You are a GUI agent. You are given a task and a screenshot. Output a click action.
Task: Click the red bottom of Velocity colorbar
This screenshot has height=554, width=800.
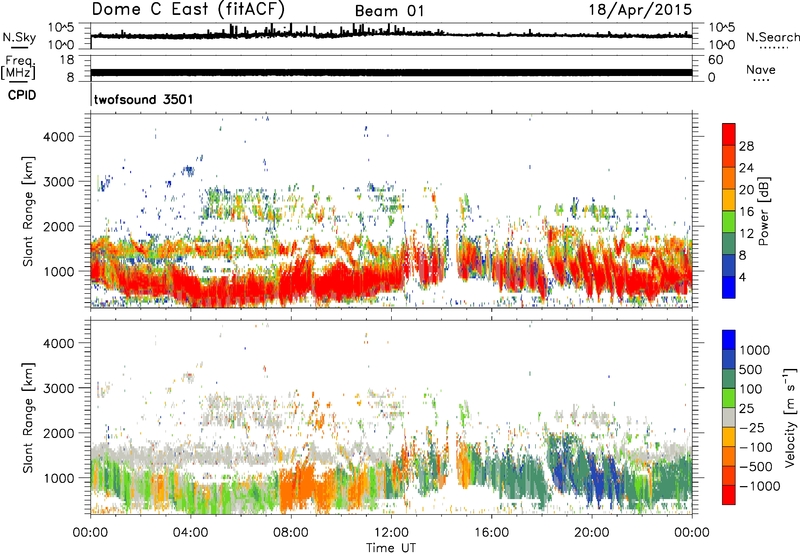[729, 495]
